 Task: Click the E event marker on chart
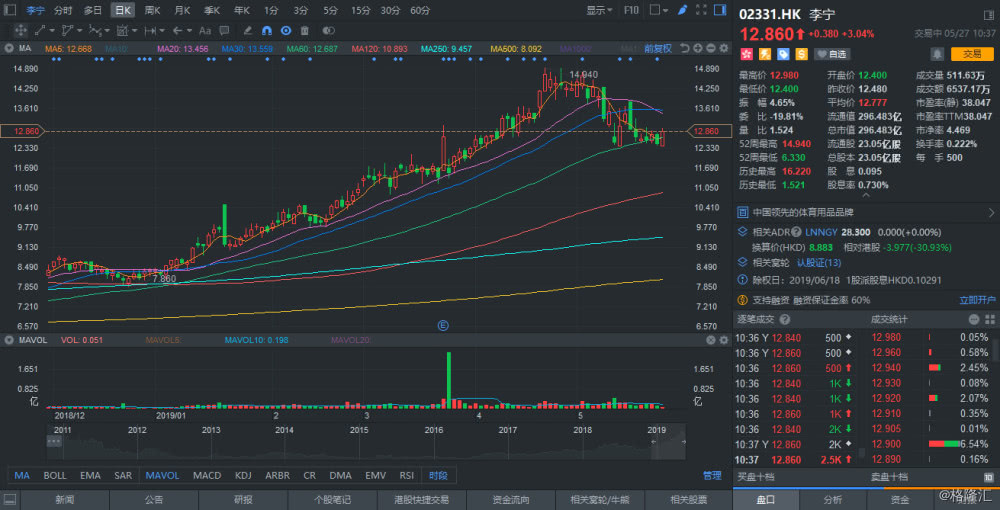tap(443, 325)
